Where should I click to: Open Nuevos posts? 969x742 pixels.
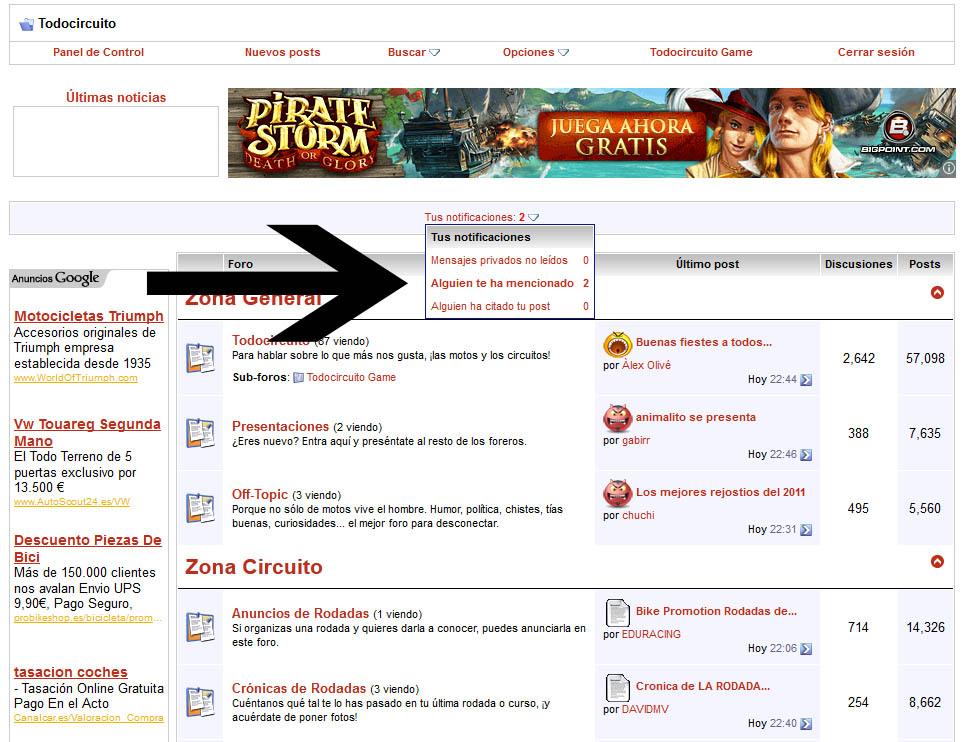[x=282, y=53]
